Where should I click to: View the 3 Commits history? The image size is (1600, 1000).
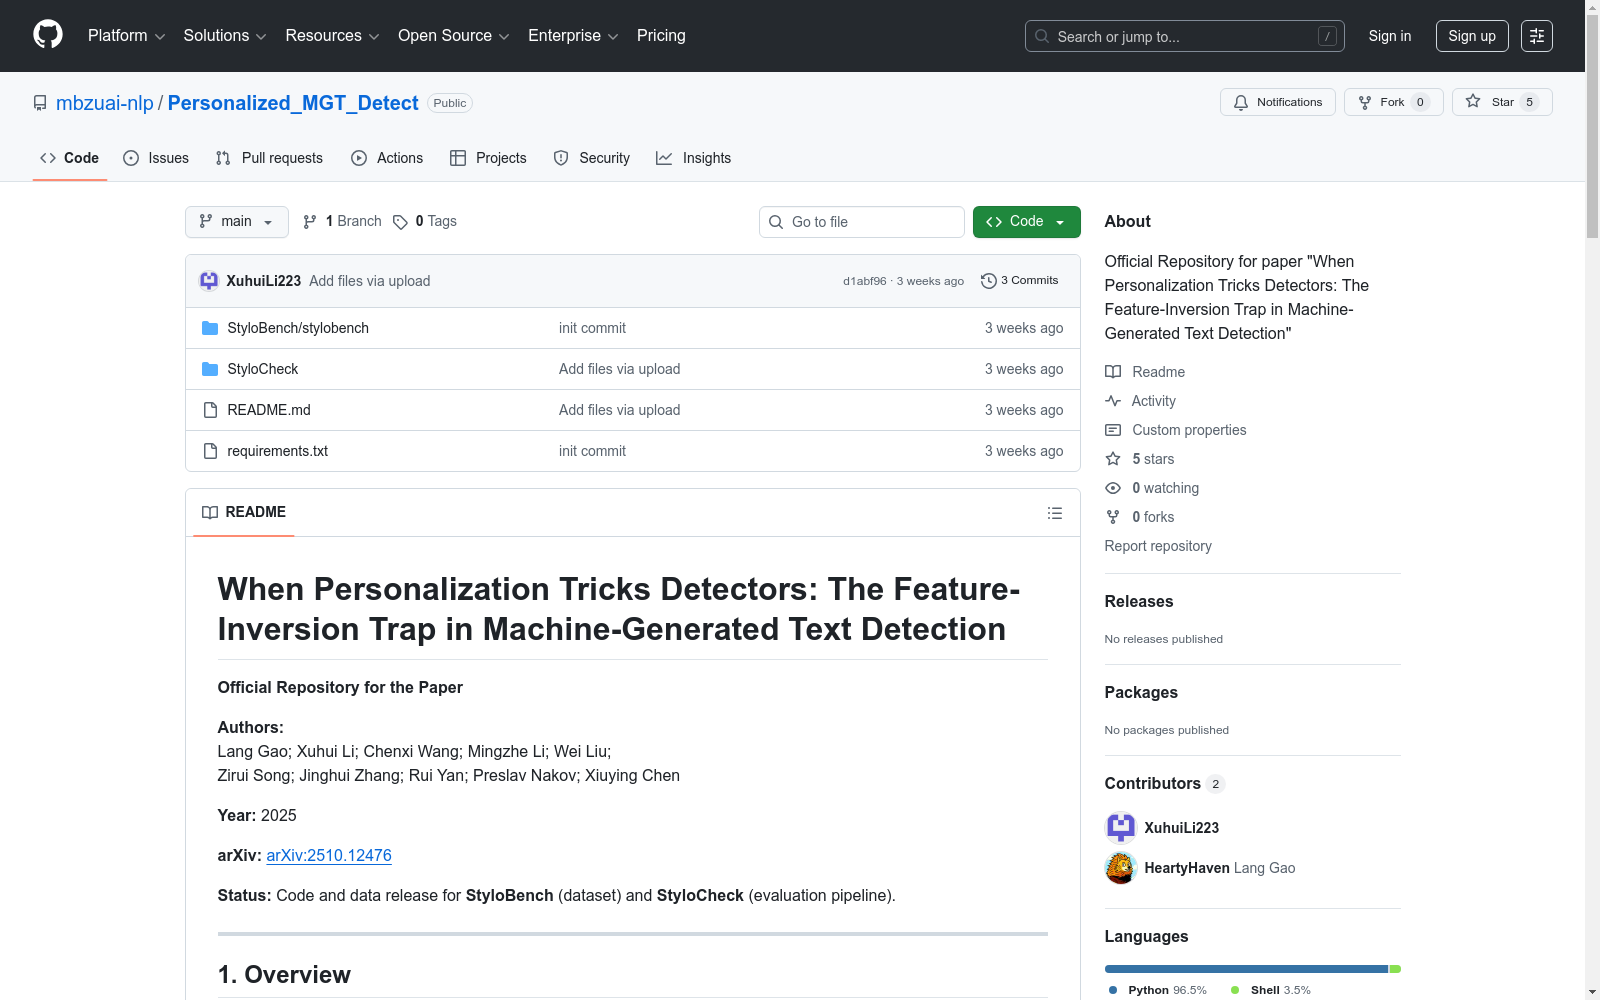[1020, 281]
